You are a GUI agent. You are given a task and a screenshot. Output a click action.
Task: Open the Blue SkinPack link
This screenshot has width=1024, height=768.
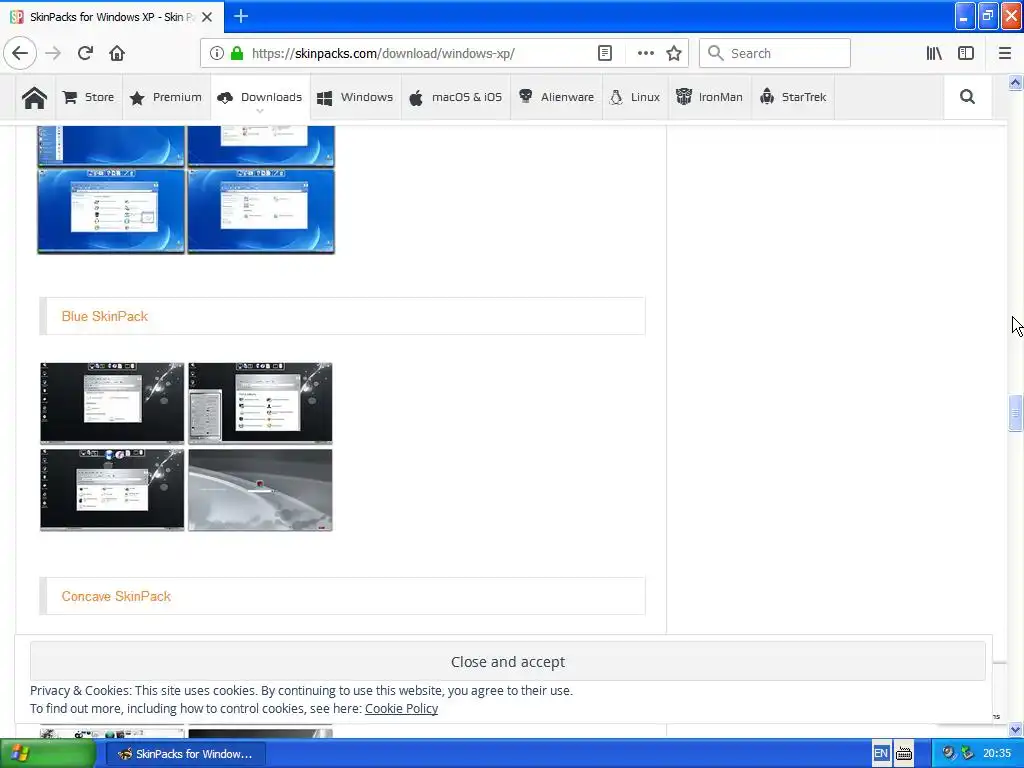pyautogui.click(x=104, y=316)
